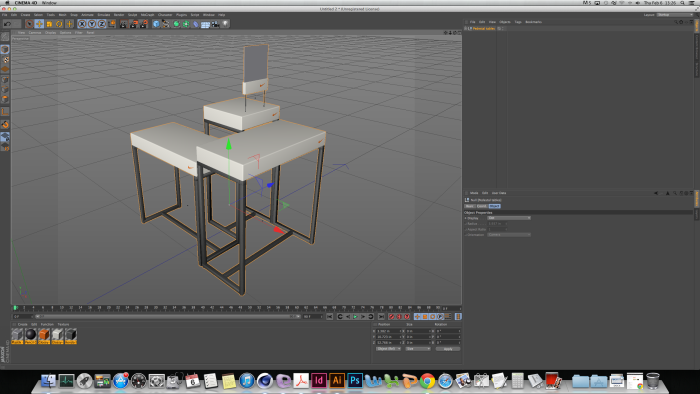
Task: Switch to the Basic attributes tab
Action: point(470,206)
